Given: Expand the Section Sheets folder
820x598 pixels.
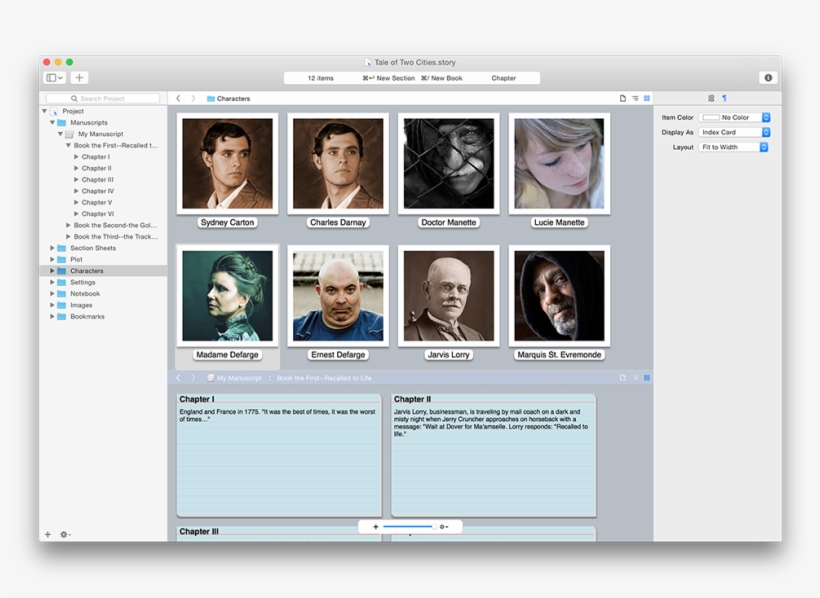Looking at the screenshot, I should (x=52, y=248).
